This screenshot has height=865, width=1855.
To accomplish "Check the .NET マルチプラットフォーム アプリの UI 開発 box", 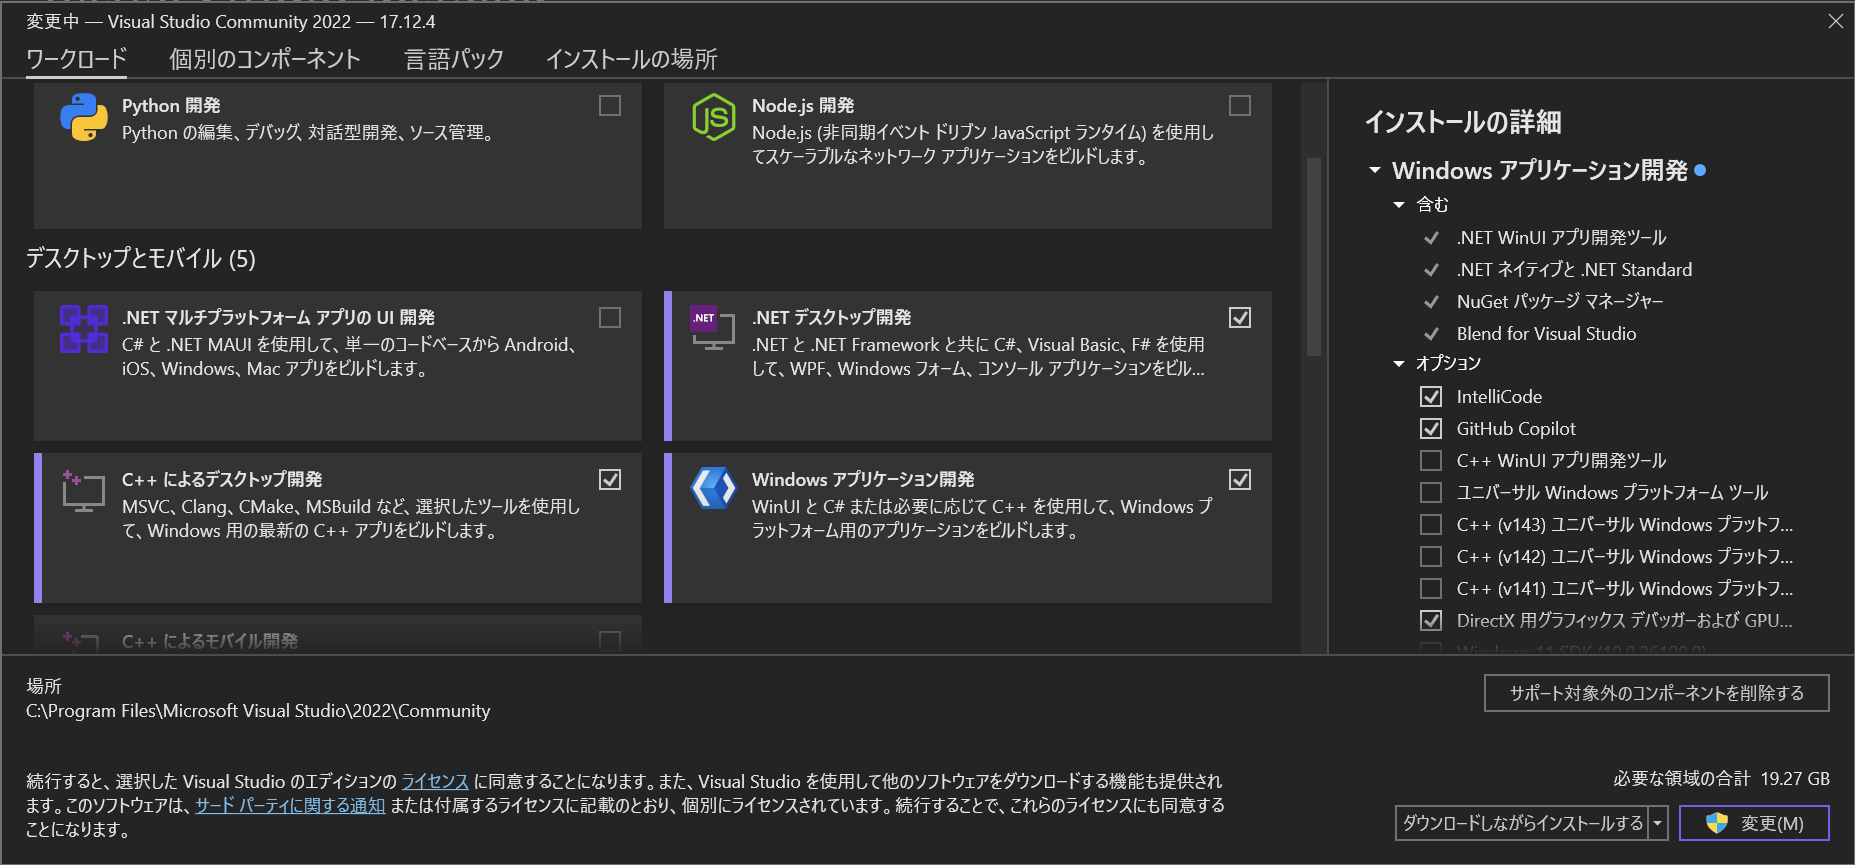I will (610, 318).
